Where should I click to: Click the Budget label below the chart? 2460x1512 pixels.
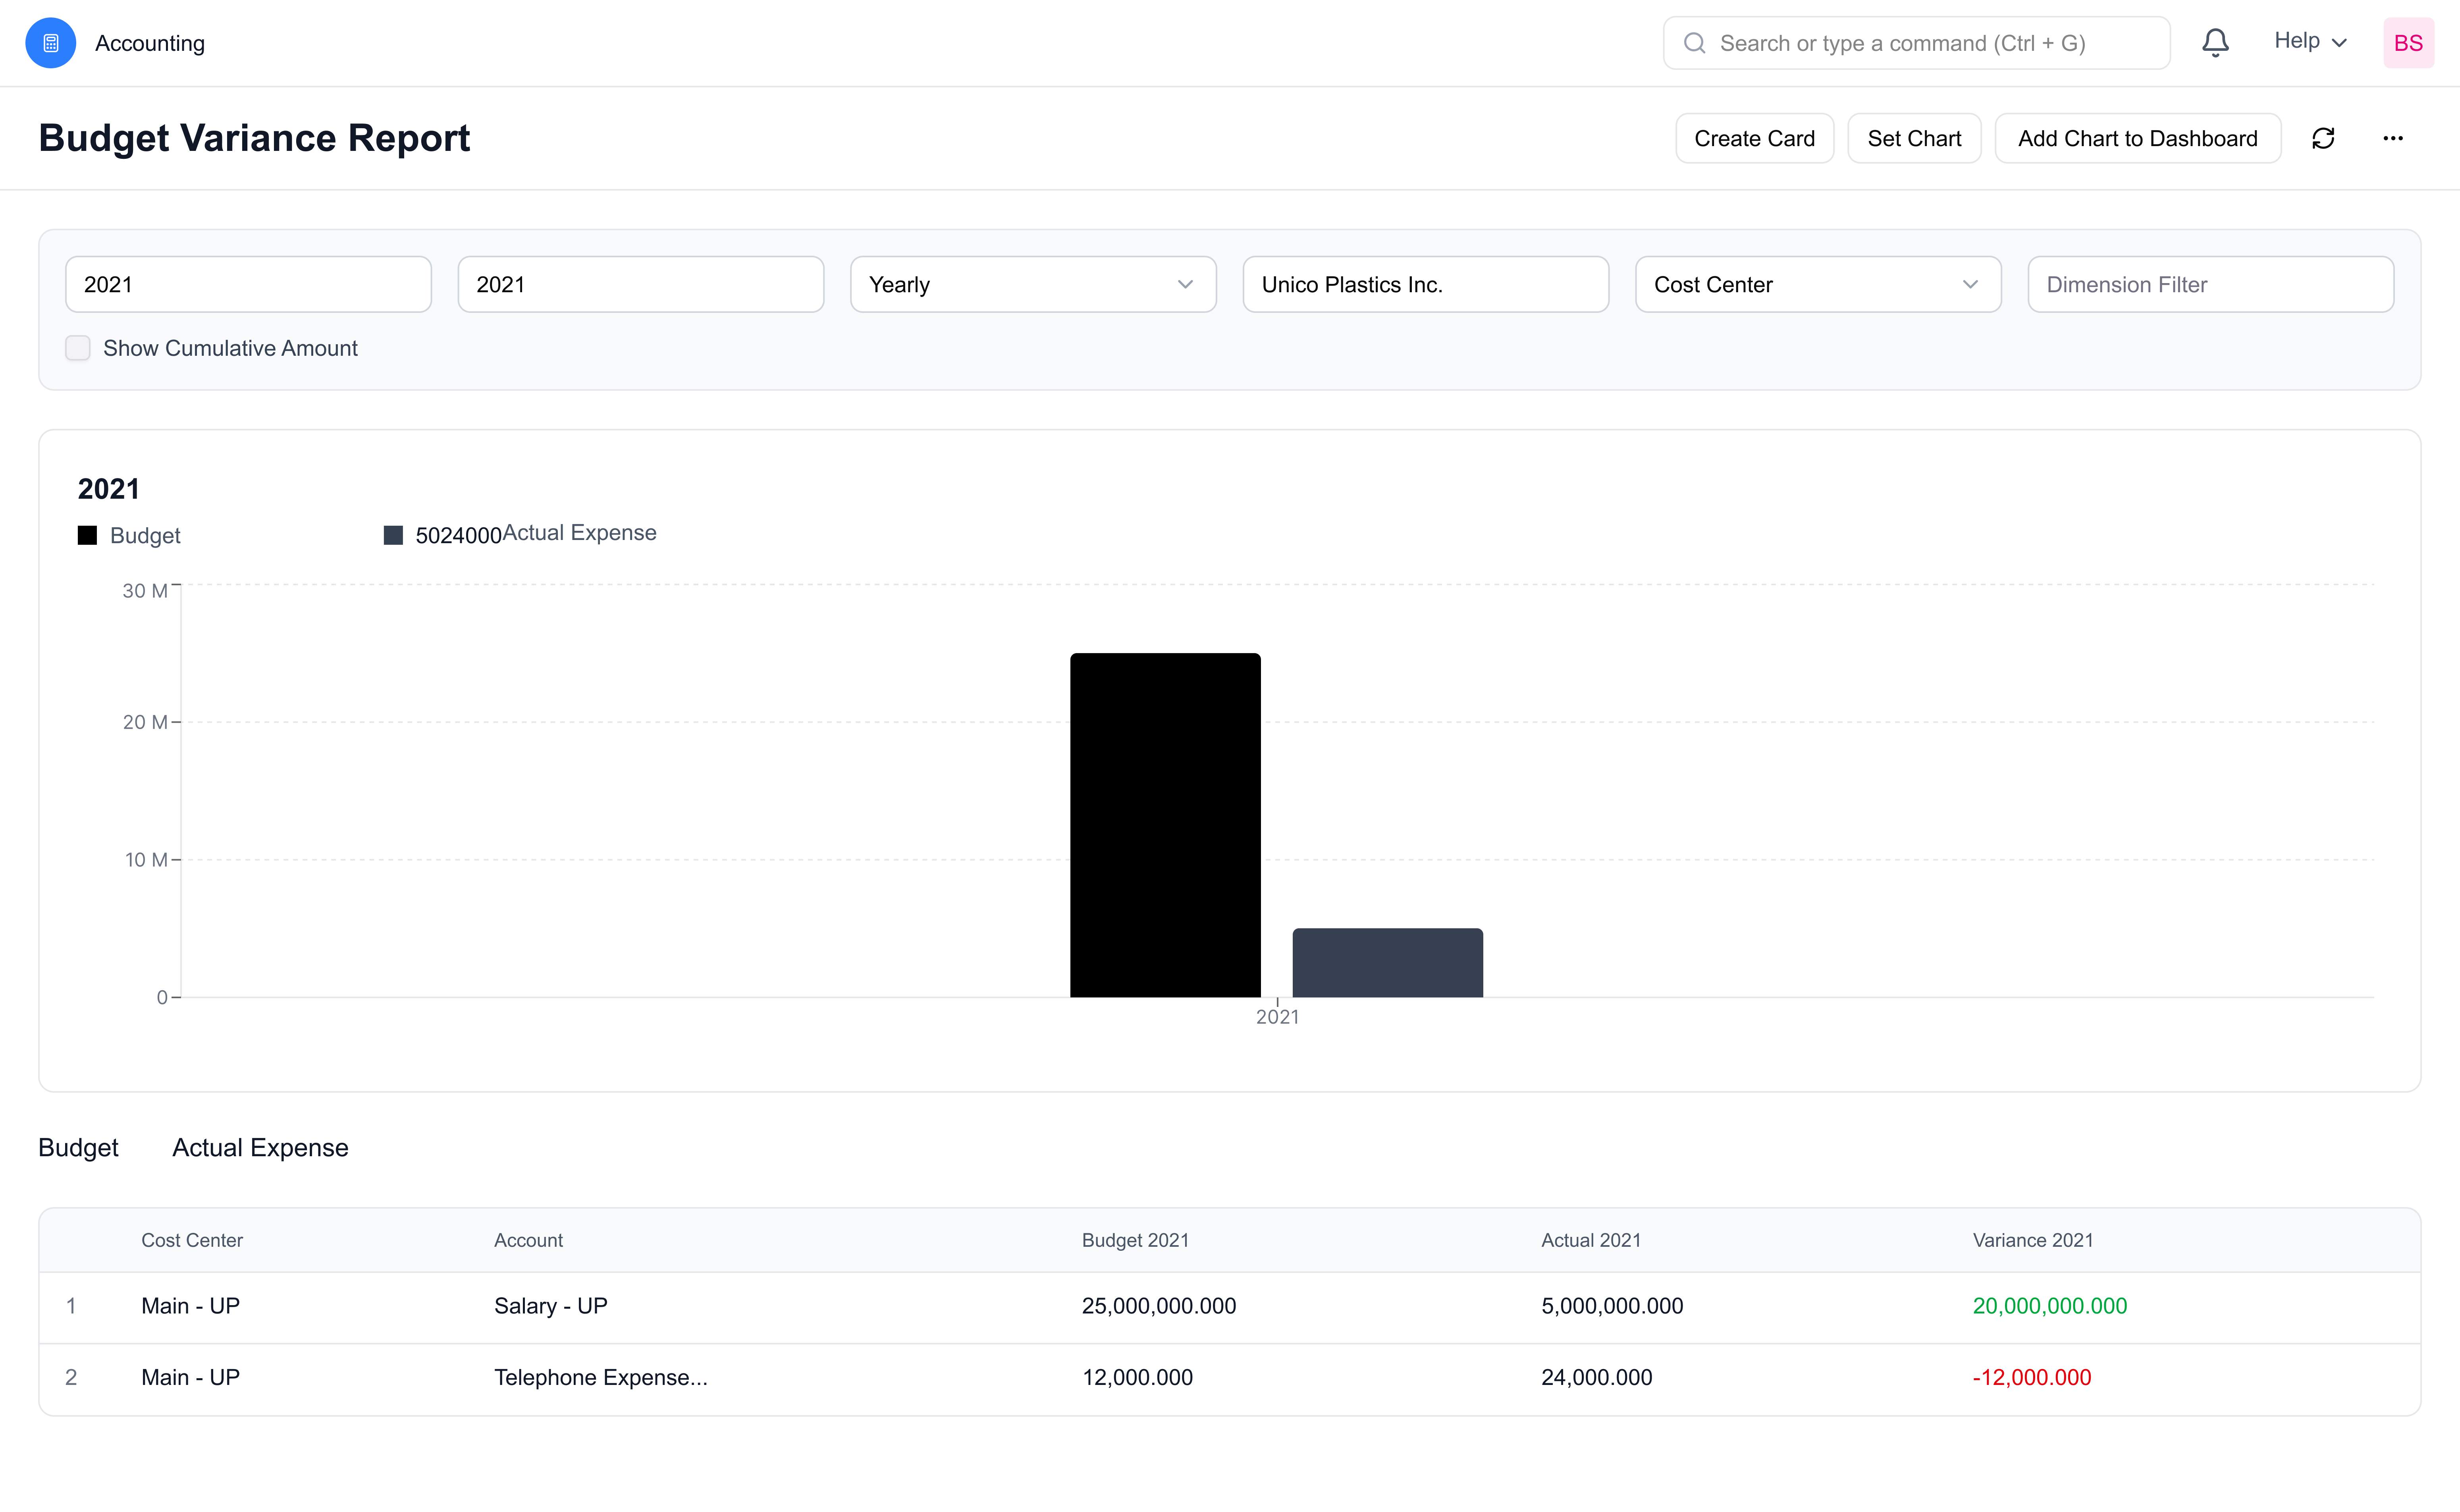click(x=78, y=1148)
